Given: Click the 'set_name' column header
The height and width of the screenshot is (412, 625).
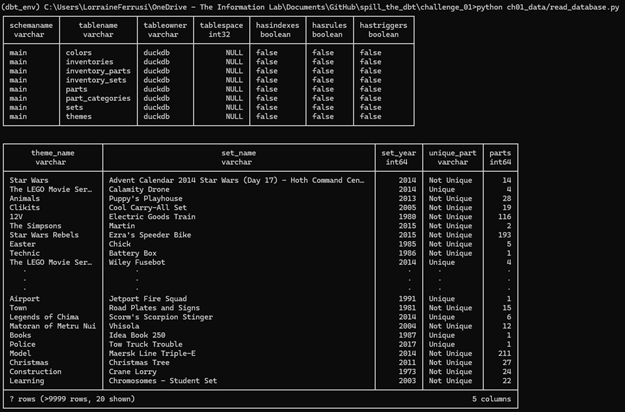Looking at the screenshot, I should 239,153.
